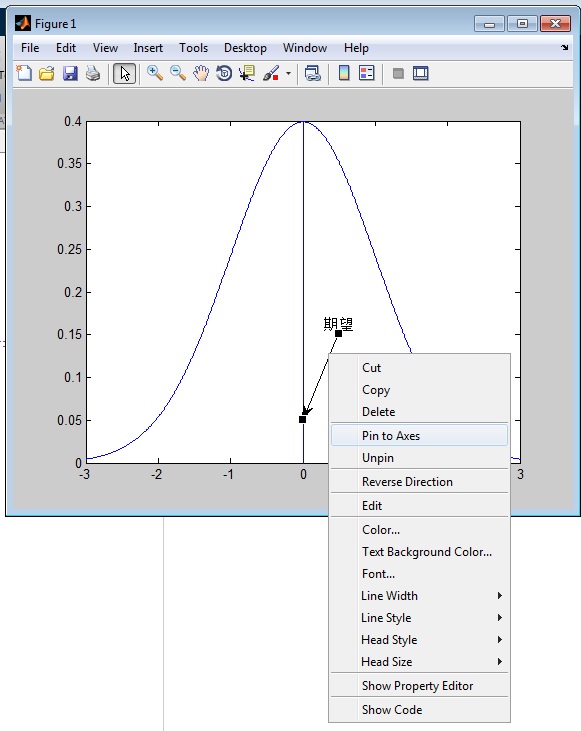Image resolution: width=581 pixels, height=731 pixels.
Task: Open the Help menu
Action: (356, 48)
